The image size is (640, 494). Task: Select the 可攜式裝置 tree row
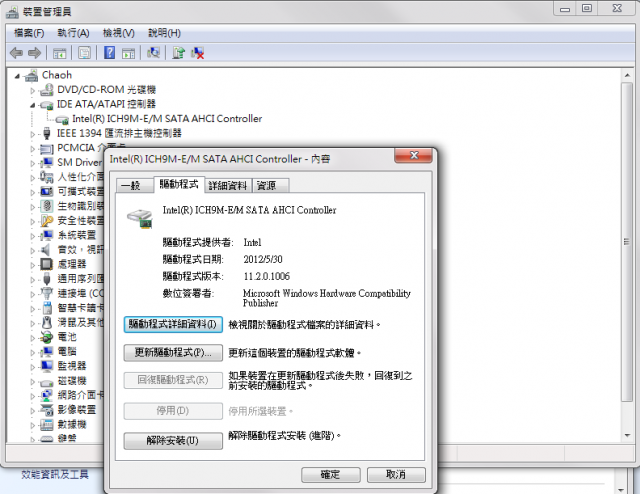coord(72,191)
